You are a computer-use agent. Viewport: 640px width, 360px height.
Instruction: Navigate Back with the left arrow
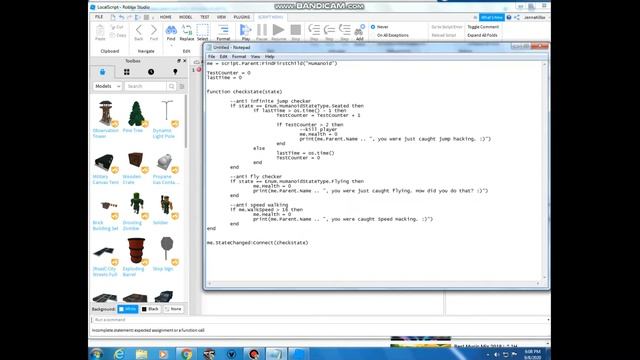point(139,30)
